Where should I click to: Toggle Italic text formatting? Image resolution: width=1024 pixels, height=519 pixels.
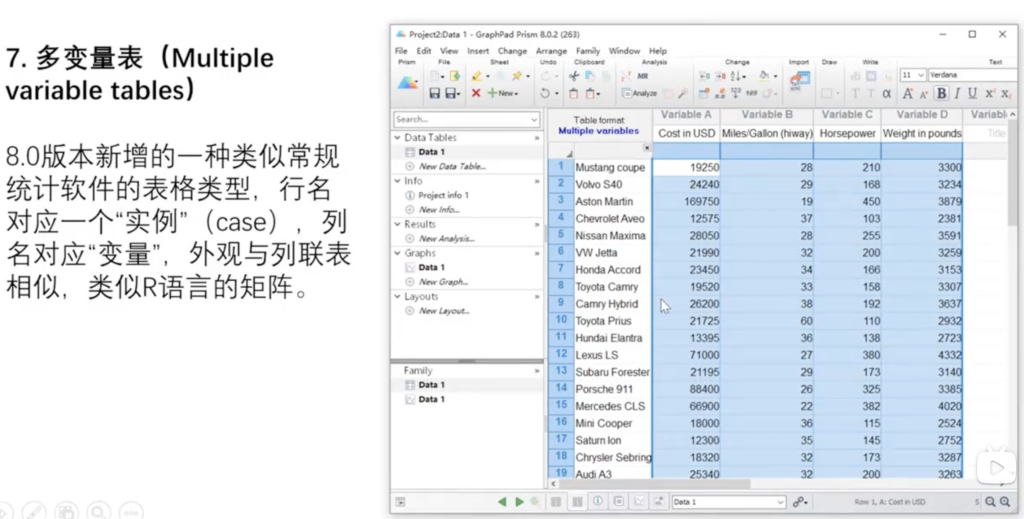tap(956, 93)
